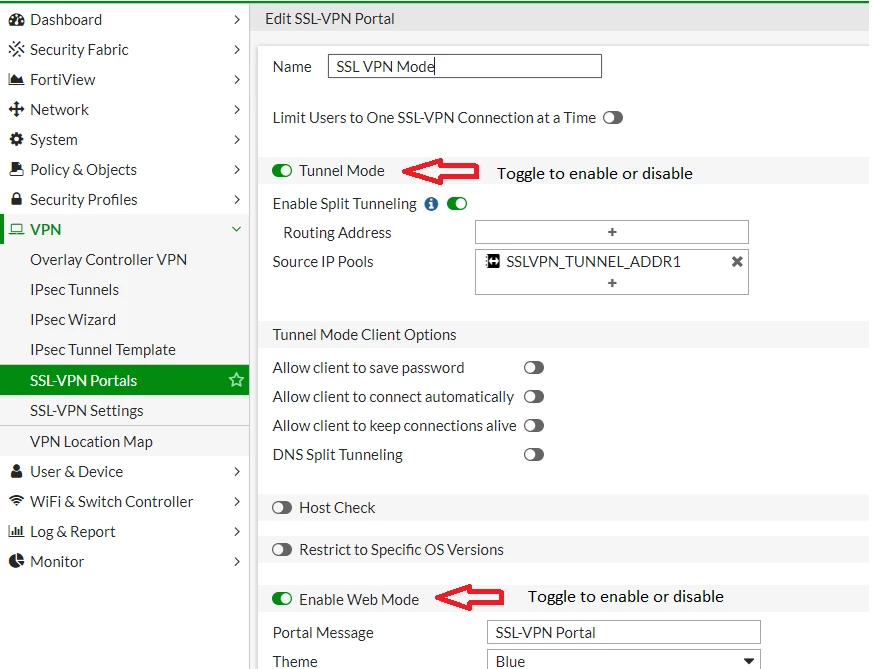Screen dimensions: 872x669
Task: Turn off Enable Split Tunneling switch
Action: pos(457,204)
